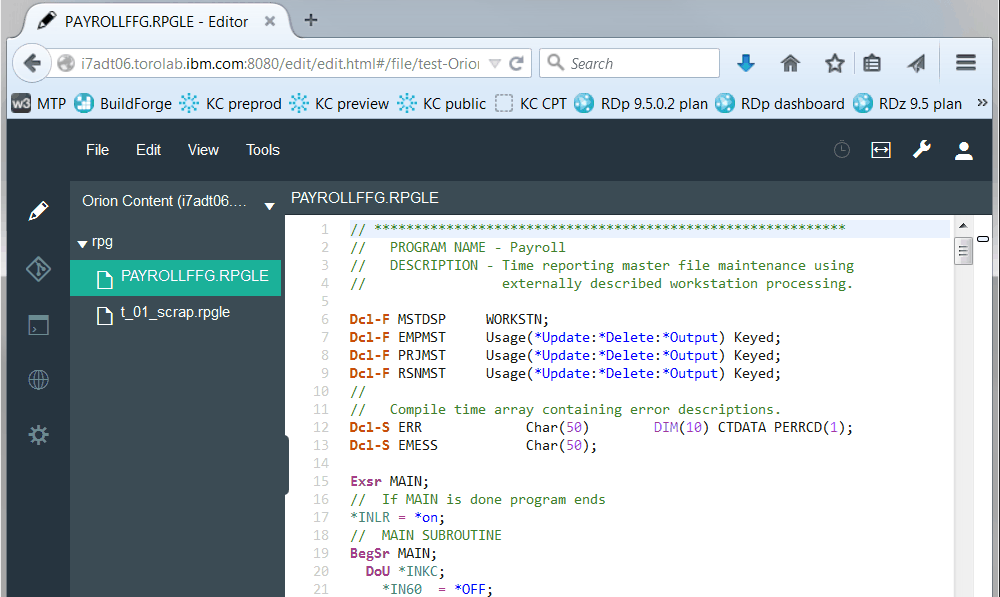The height and width of the screenshot is (597, 1000).
Task: Open the Shell console sidebar icon
Action: tap(38, 325)
